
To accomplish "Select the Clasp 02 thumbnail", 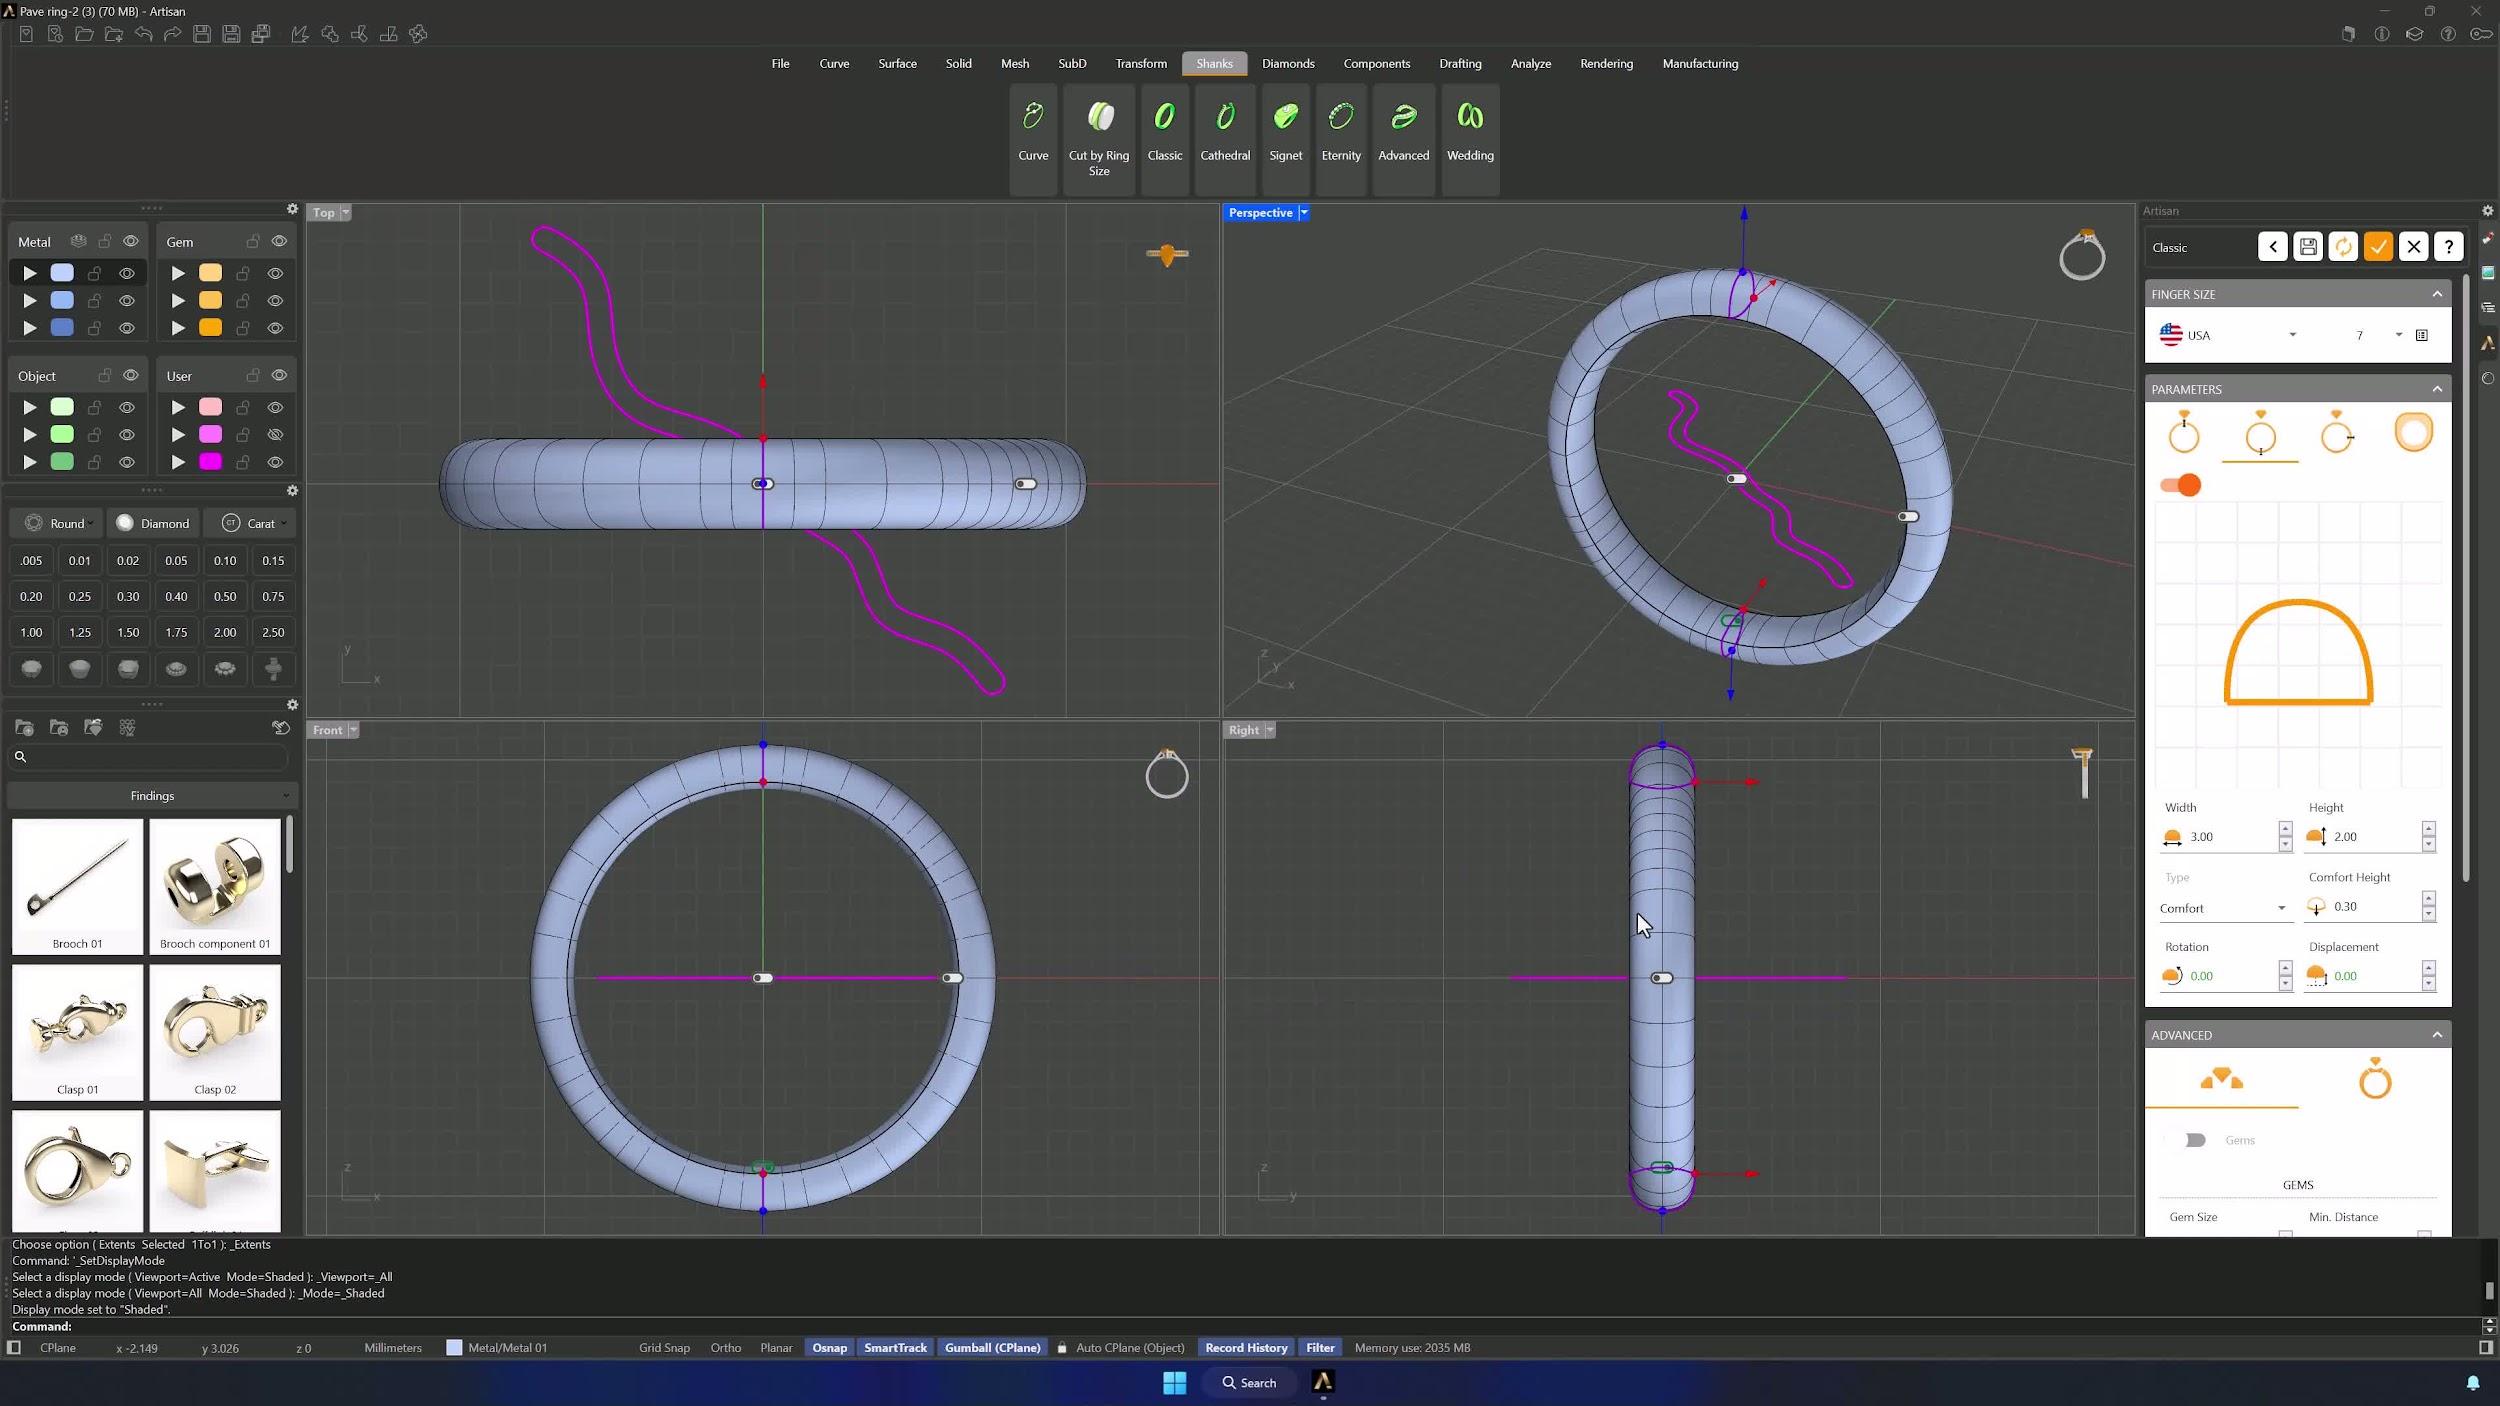I will 215,1031.
